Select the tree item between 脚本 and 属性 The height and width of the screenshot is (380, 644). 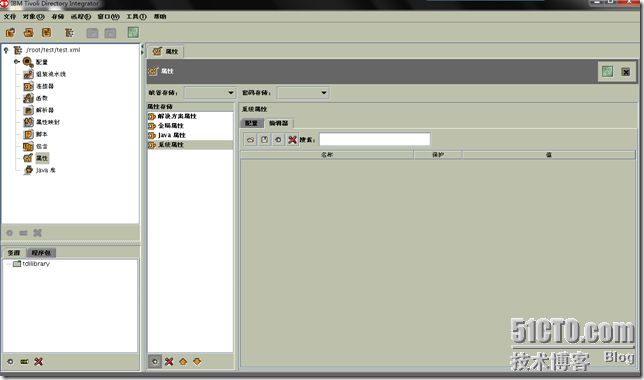pyautogui.click(x=42, y=146)
